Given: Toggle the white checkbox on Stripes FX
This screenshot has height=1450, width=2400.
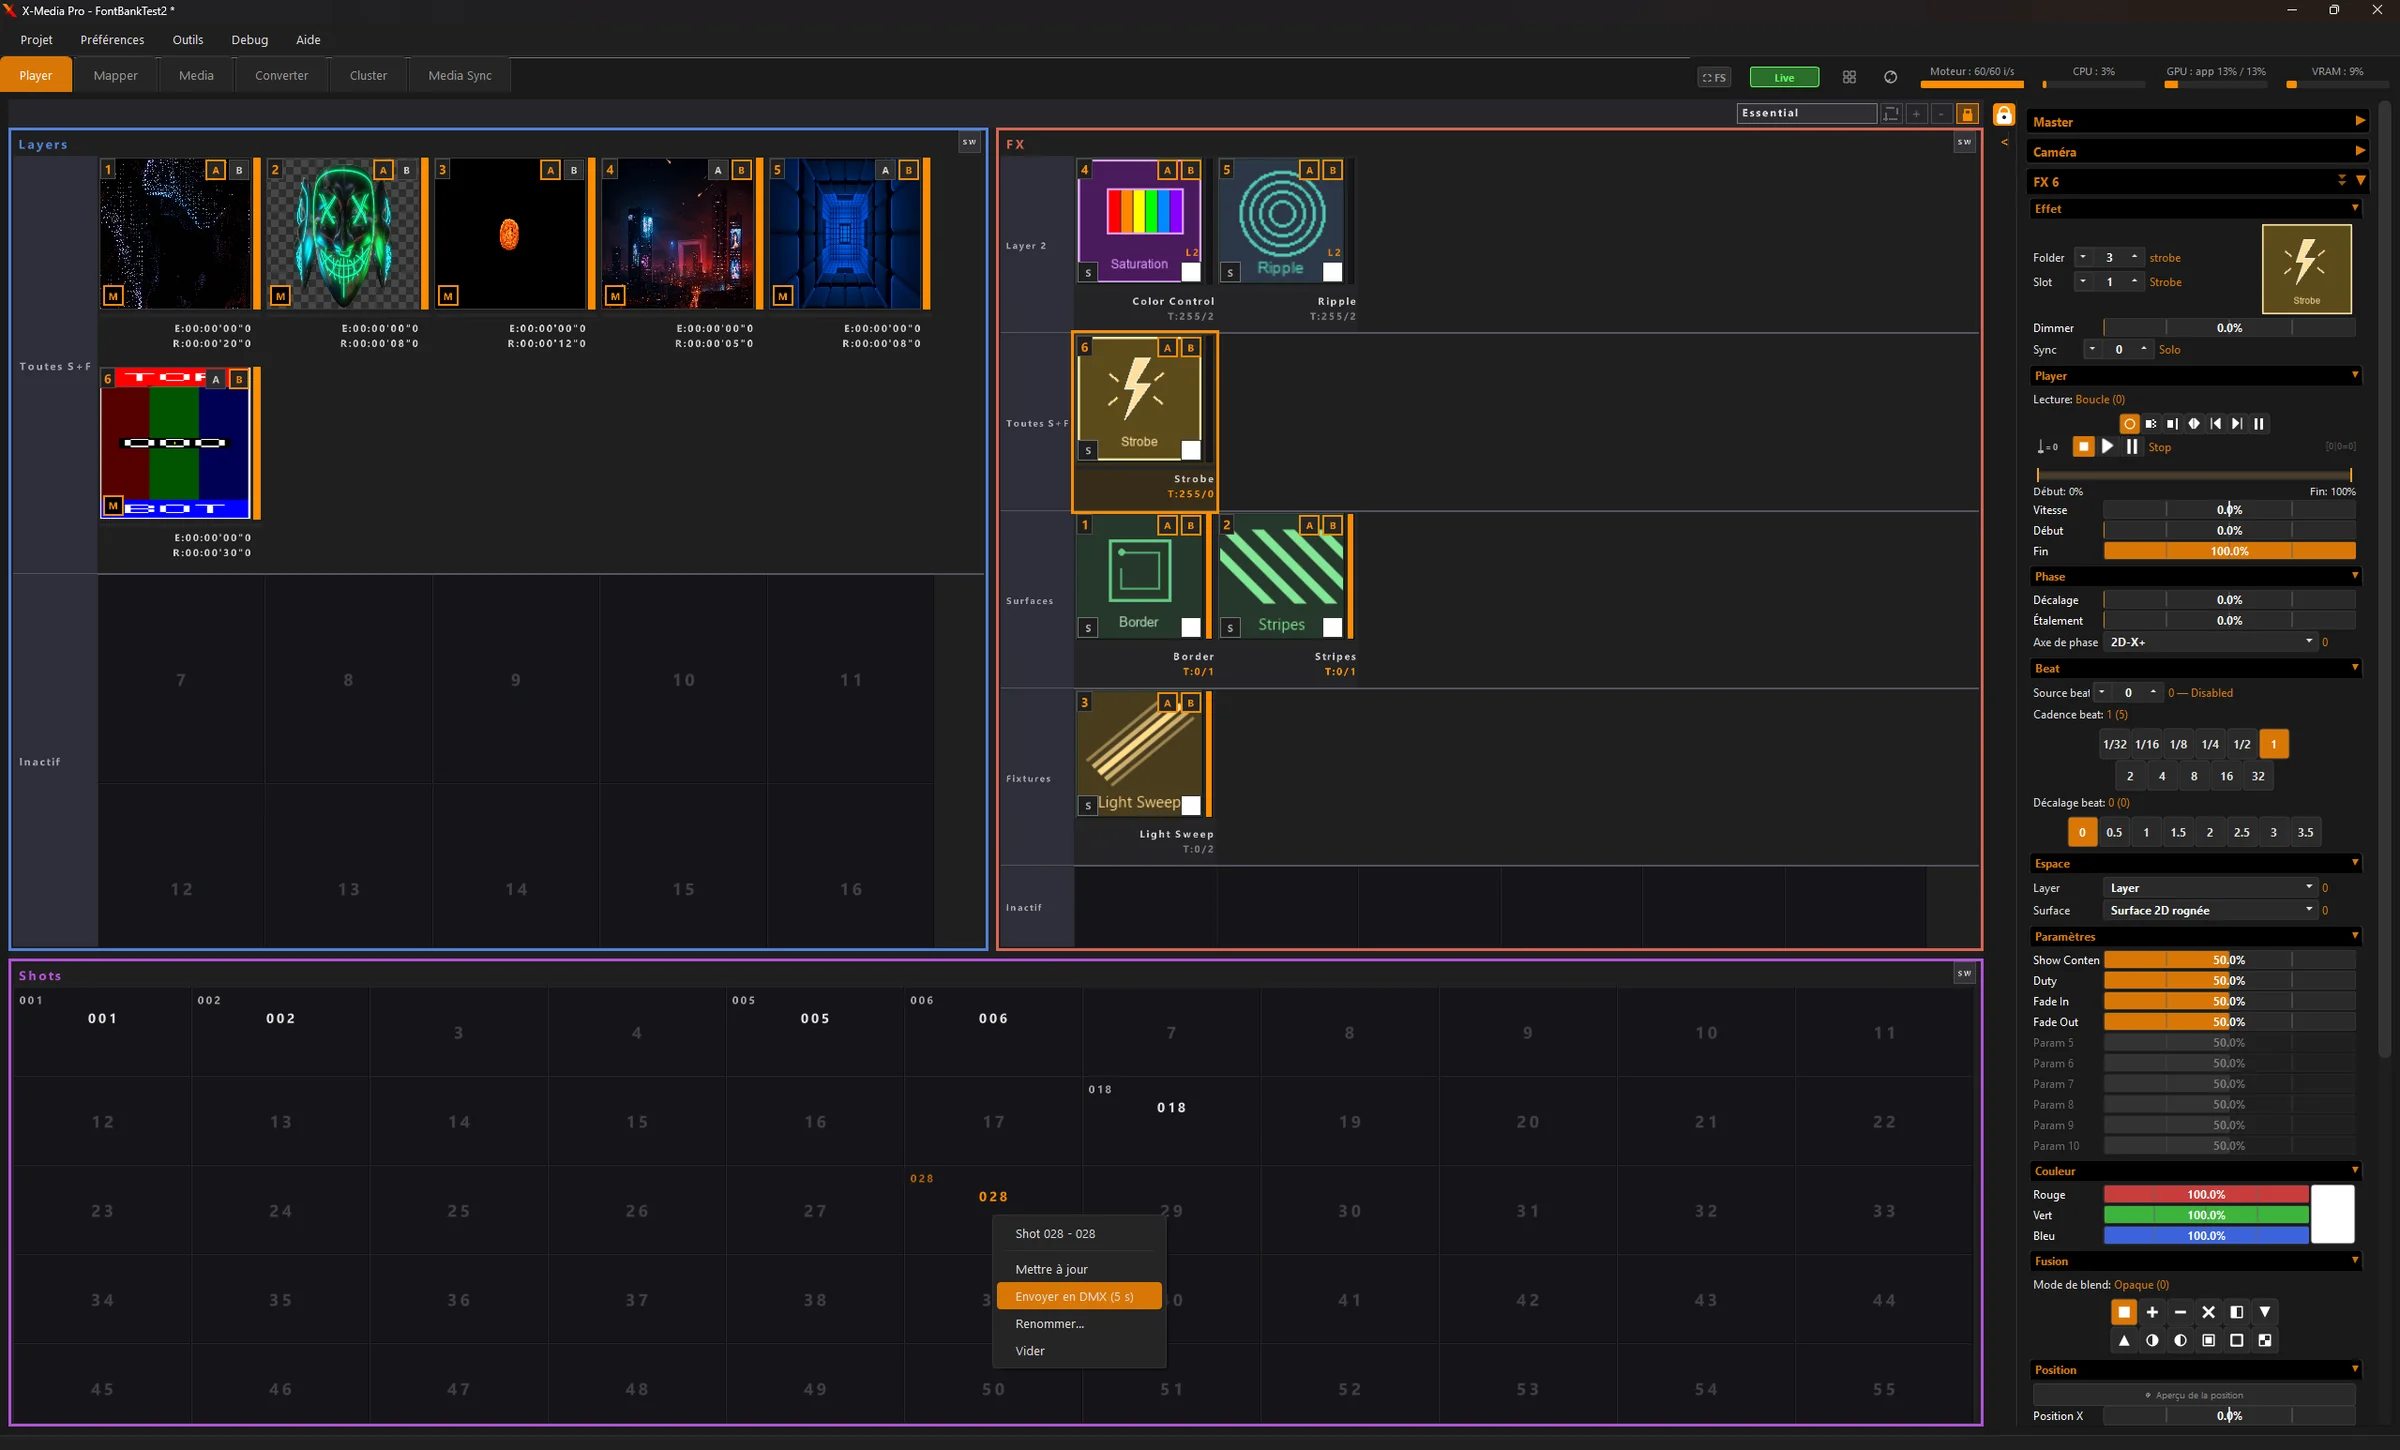Looking at the screenshot, I should (x=1332, y=627).
